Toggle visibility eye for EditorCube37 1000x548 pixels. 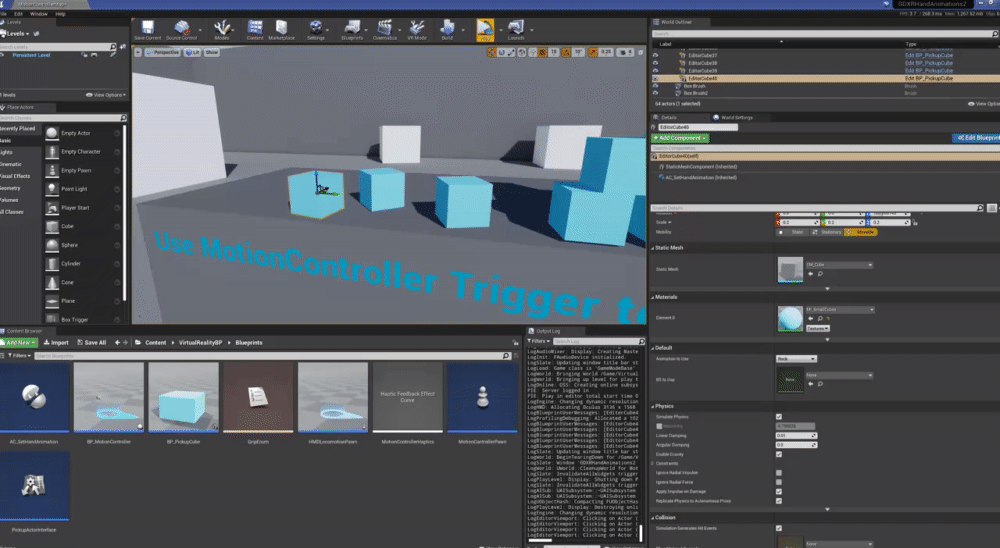pos(655,56)
